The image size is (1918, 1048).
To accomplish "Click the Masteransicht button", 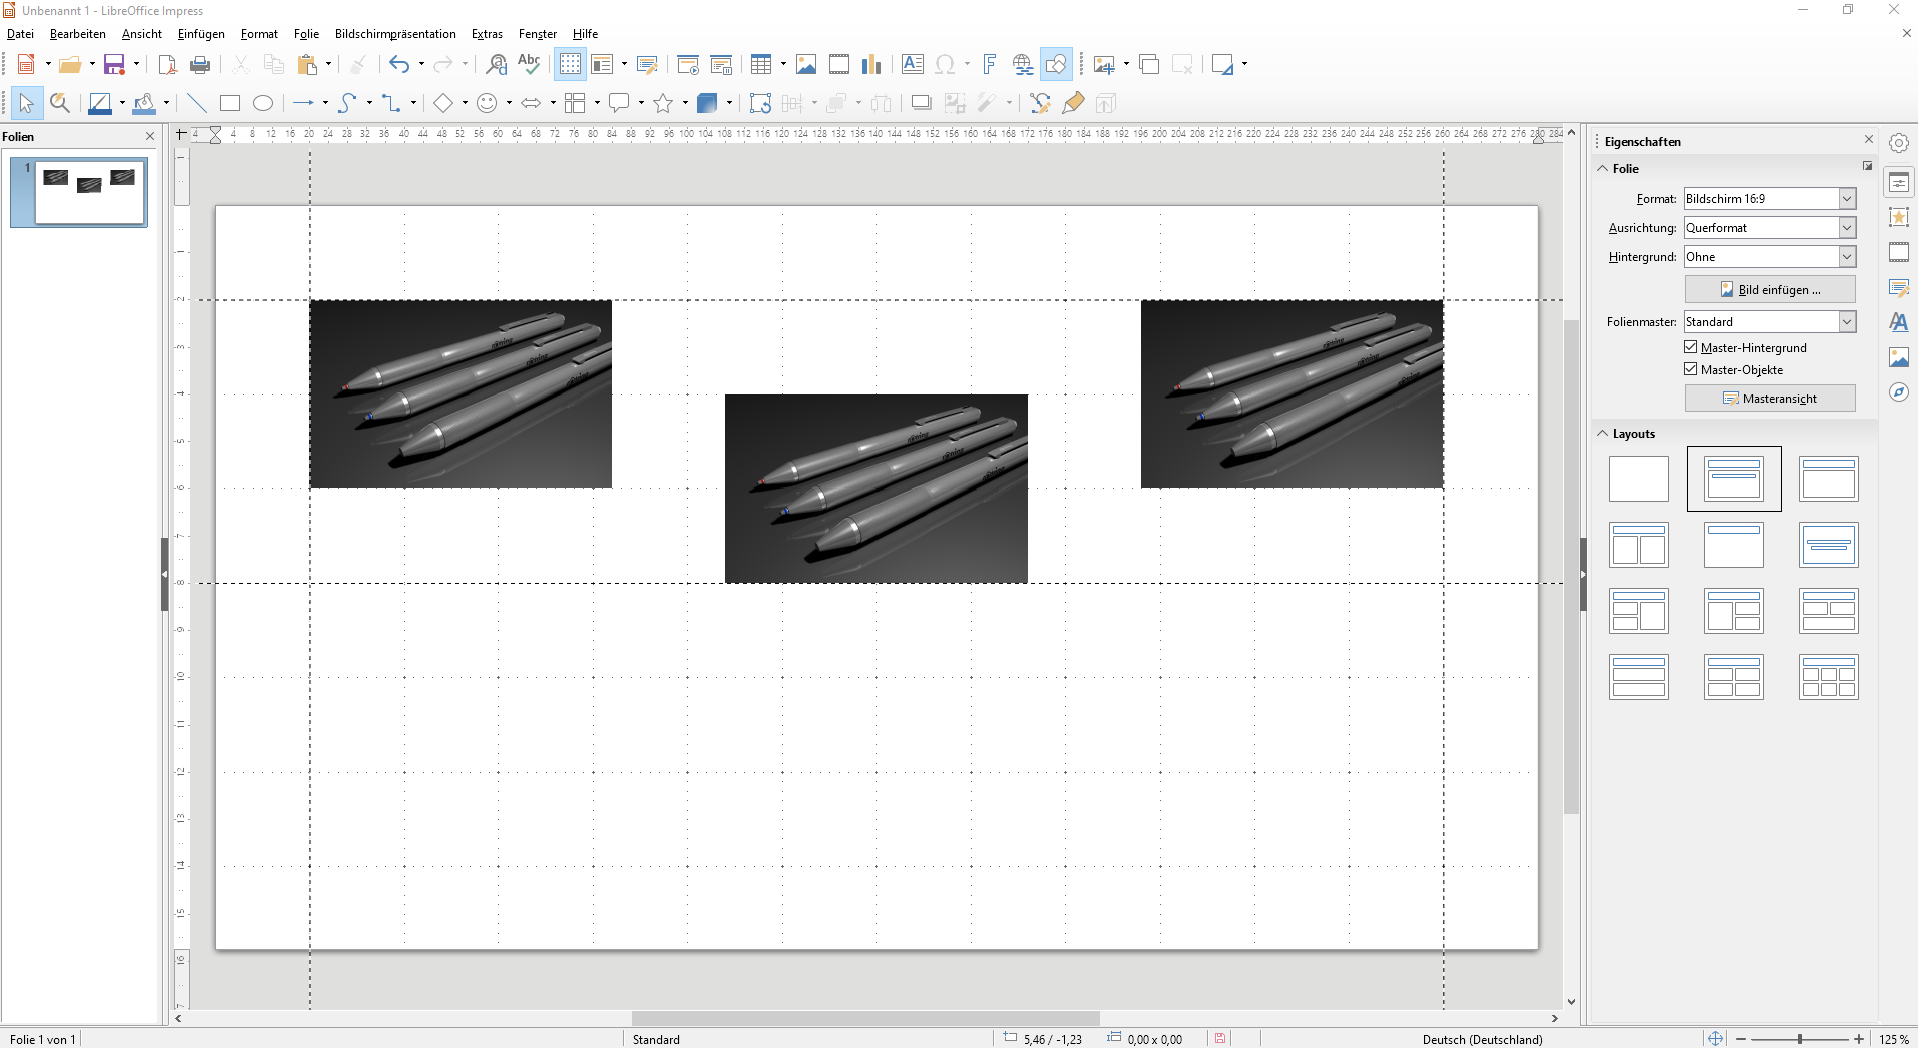I will pos(1770,399).
